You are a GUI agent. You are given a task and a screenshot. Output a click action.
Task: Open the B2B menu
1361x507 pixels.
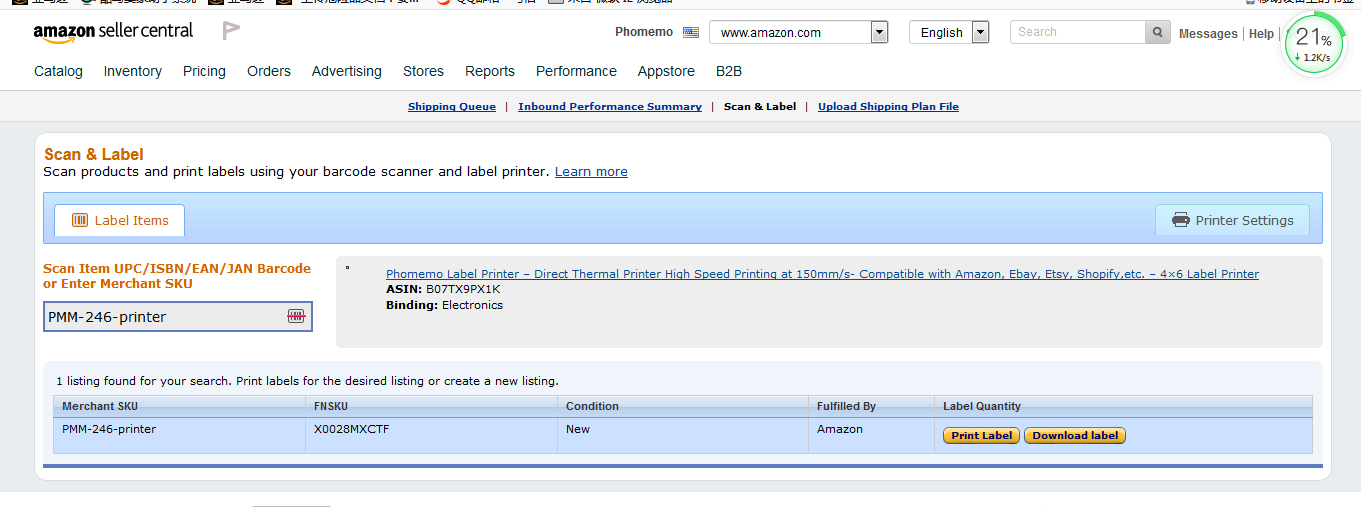point(729,71)
